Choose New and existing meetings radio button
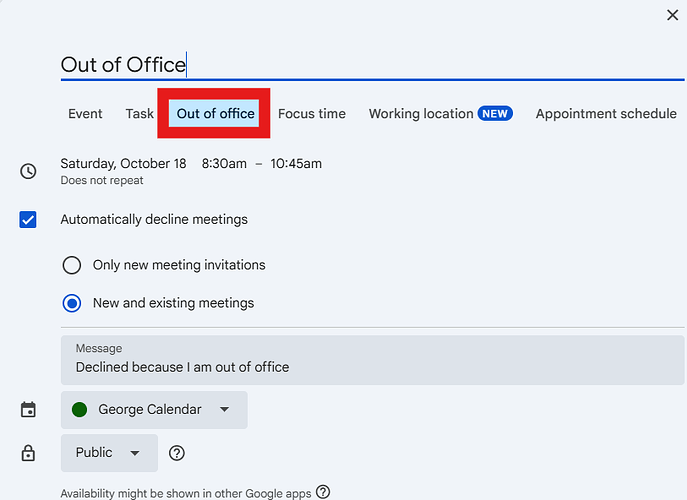This screenshot has height=500, width=687. click(x=72, y=303)
